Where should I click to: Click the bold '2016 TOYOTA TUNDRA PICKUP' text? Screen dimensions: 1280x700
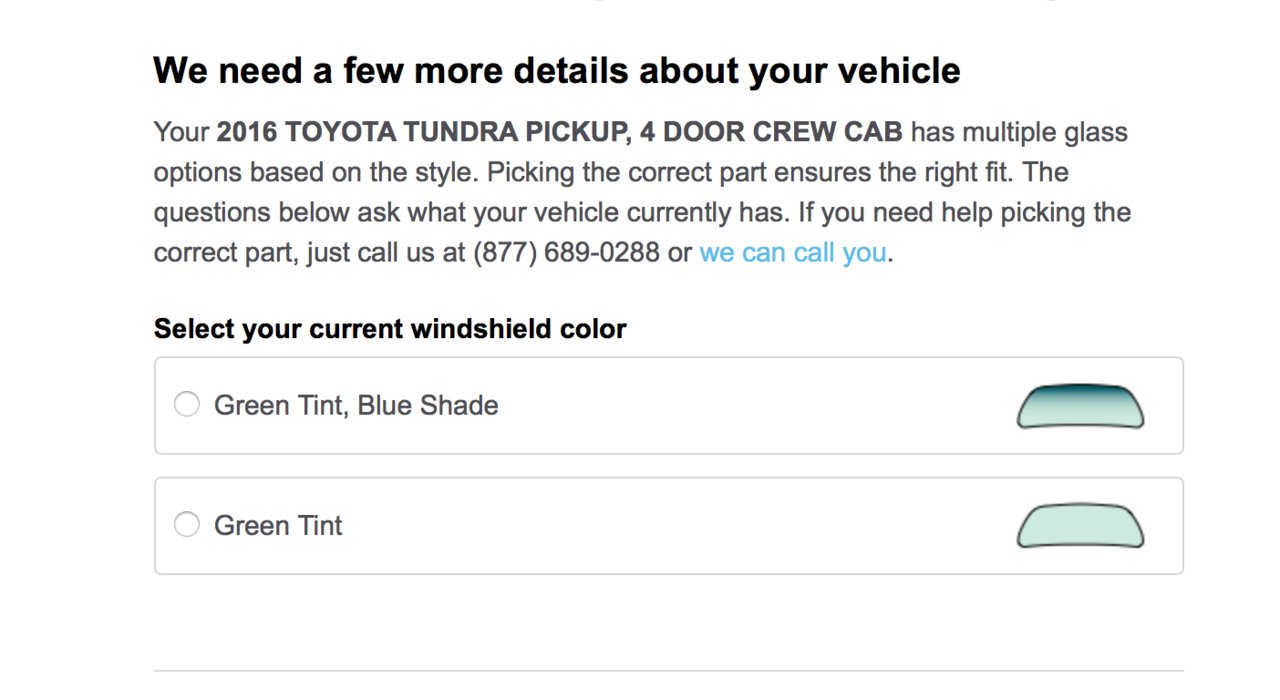point(419,132)
